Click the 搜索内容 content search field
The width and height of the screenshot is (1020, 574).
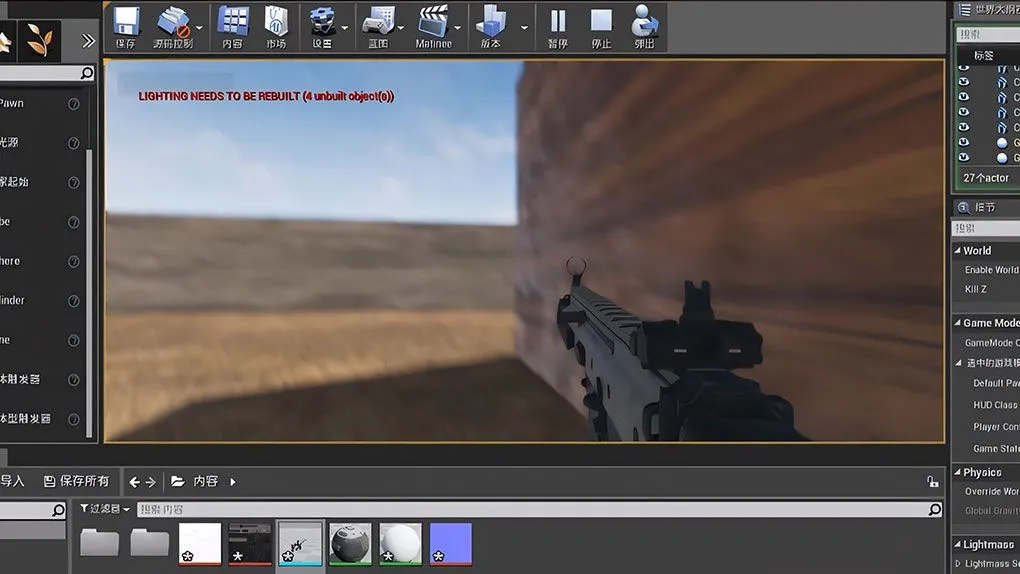click(540, 509)
